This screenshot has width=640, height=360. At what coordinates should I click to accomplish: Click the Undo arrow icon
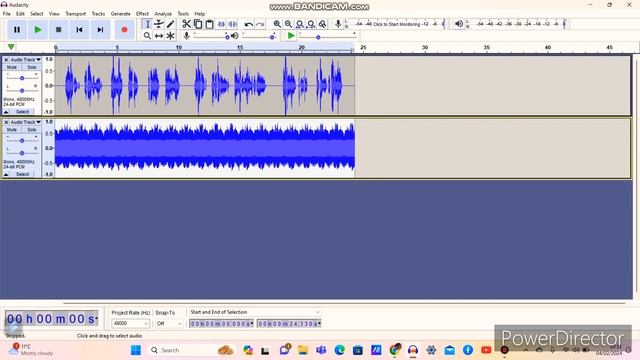[249, 24]
